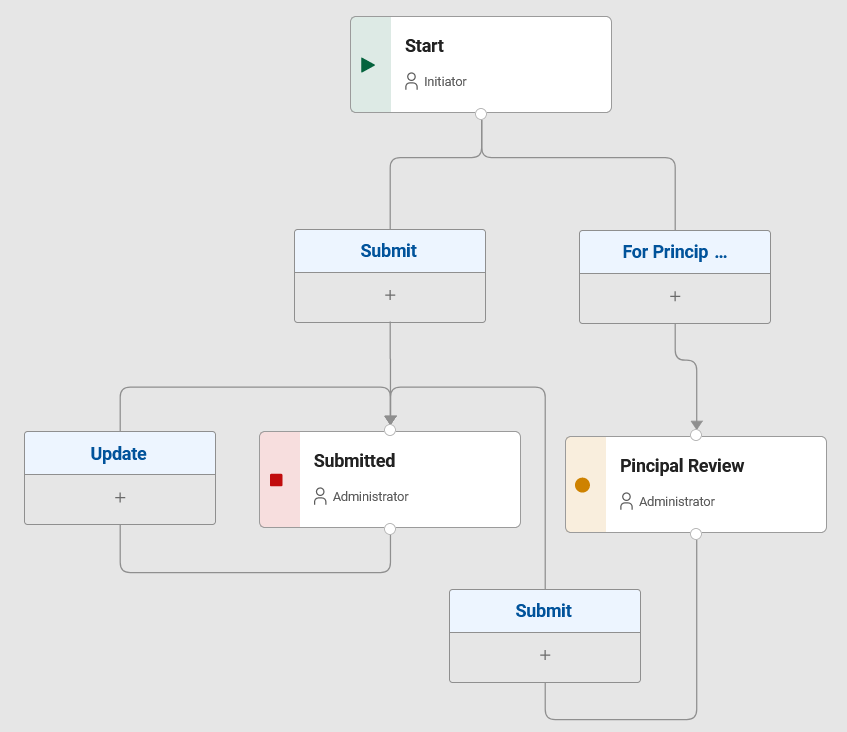Select the Pincipal Review node title text
This screenshot has width=847, height=732.
click(682, 466)
